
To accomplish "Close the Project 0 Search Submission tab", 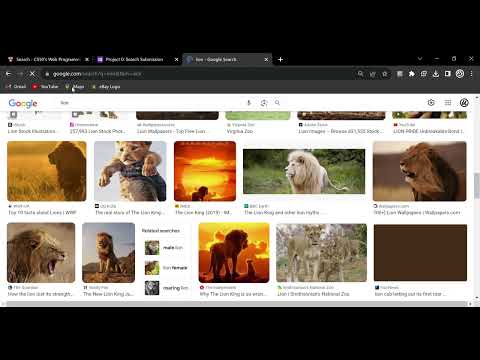I will click(177, 59).
